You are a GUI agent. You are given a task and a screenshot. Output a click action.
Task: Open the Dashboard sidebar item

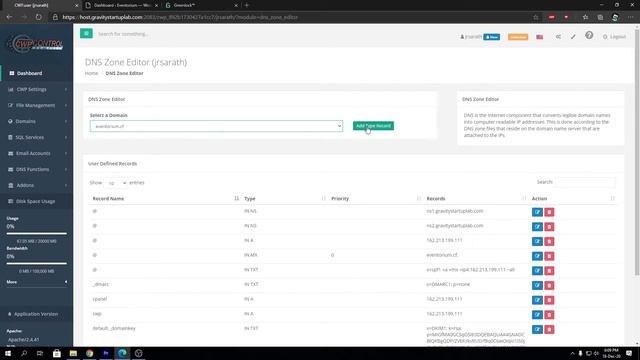(x=37, y=73)
